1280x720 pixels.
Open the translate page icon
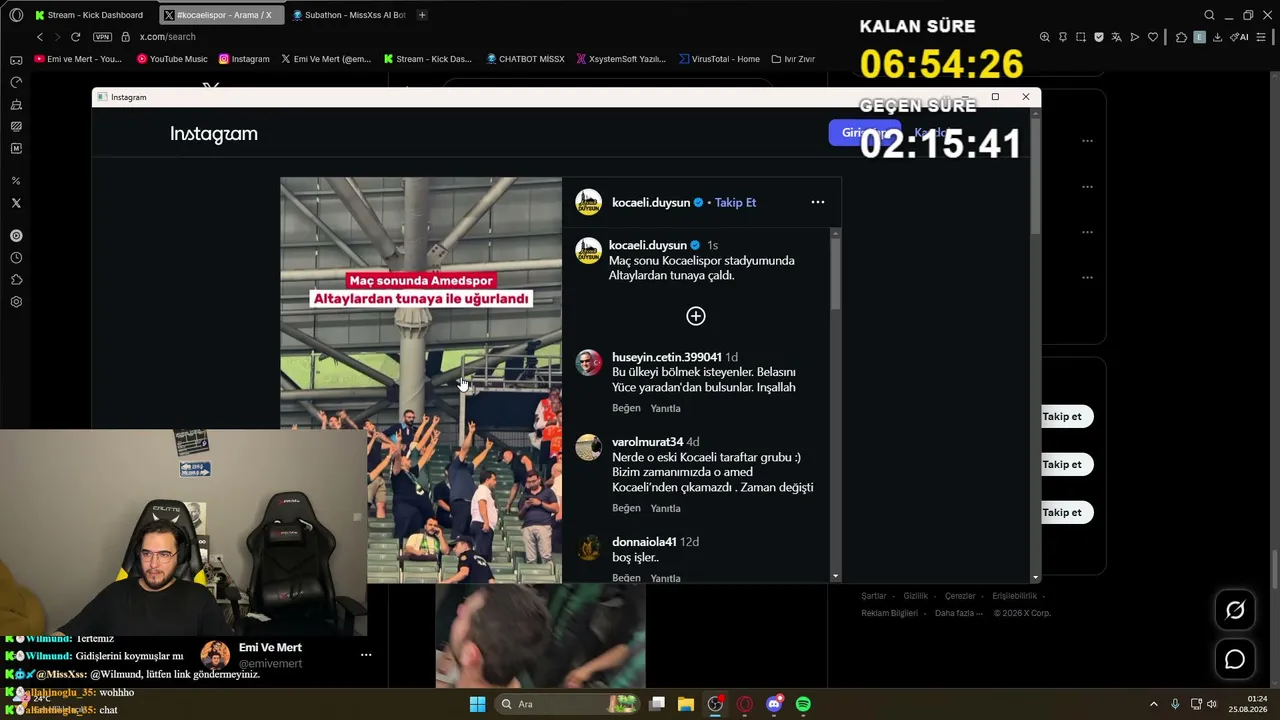[x=1117, y=37]
